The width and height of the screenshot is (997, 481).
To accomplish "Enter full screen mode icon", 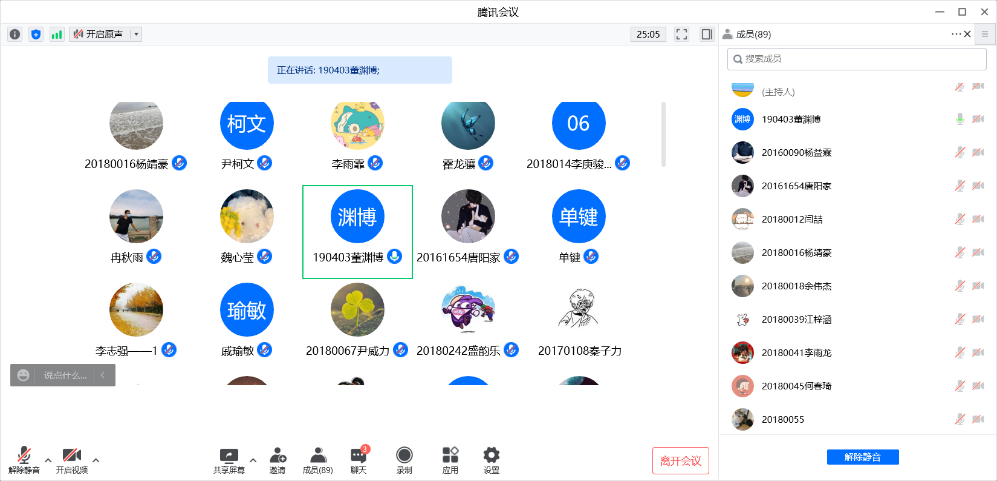I will click(x=682, y=34).
